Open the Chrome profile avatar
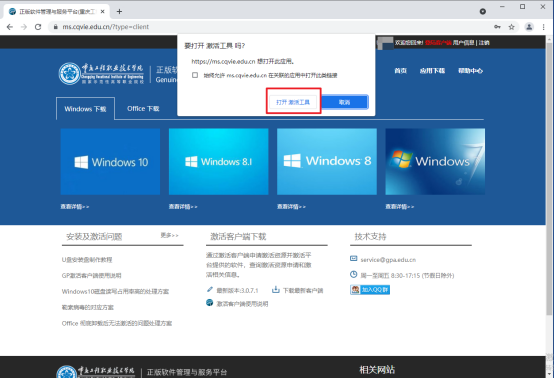 (x=529, y=27)
